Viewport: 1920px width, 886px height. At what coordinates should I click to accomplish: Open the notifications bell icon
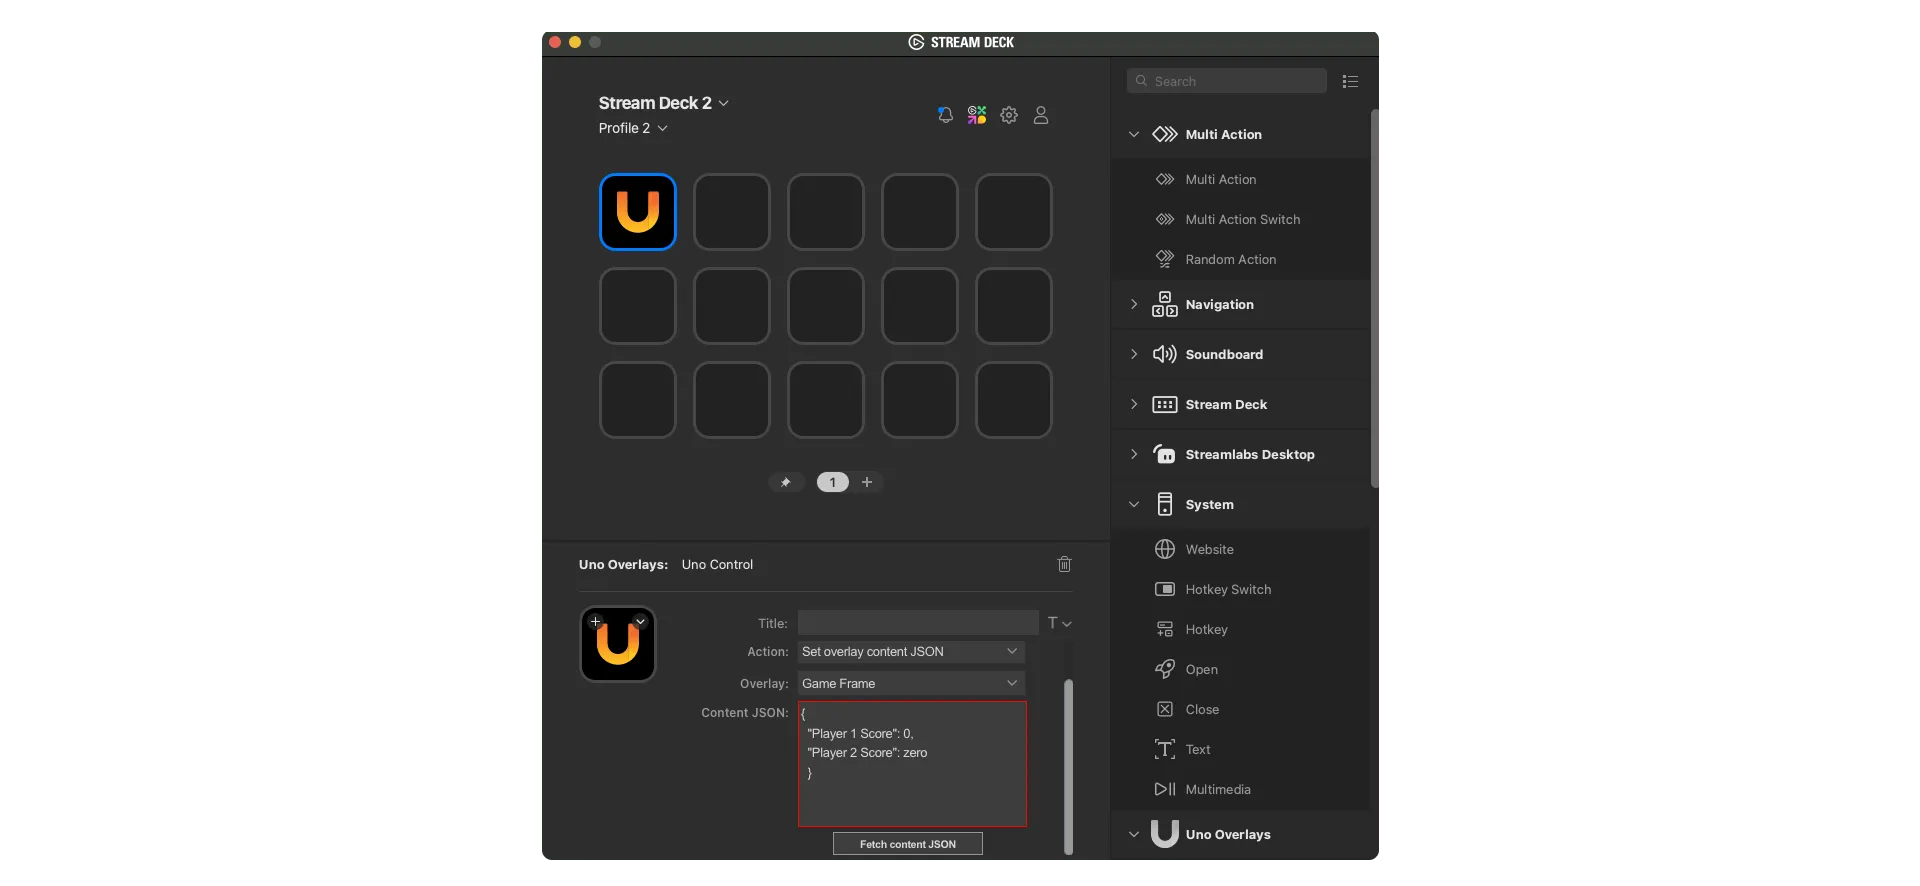[x=945, y=115]
